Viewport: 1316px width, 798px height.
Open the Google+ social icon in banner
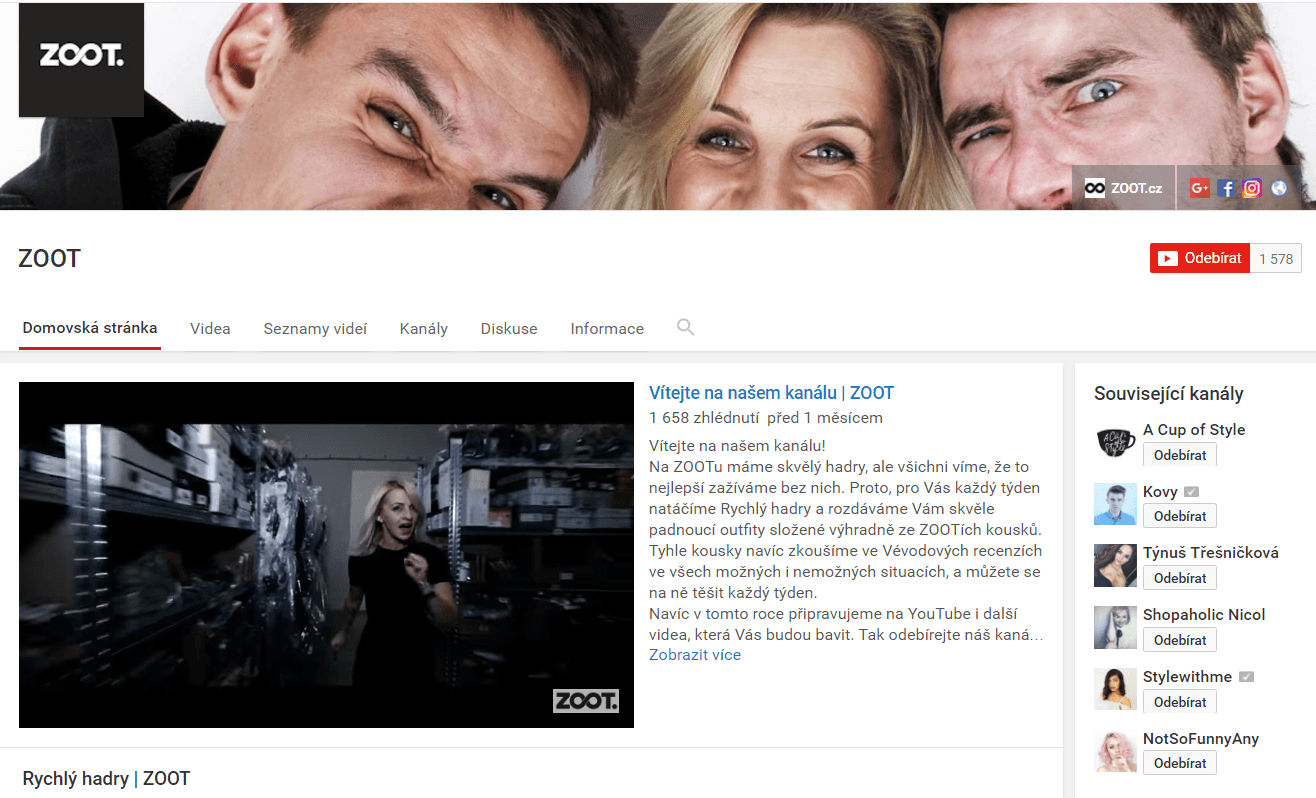click(1200, 188)
